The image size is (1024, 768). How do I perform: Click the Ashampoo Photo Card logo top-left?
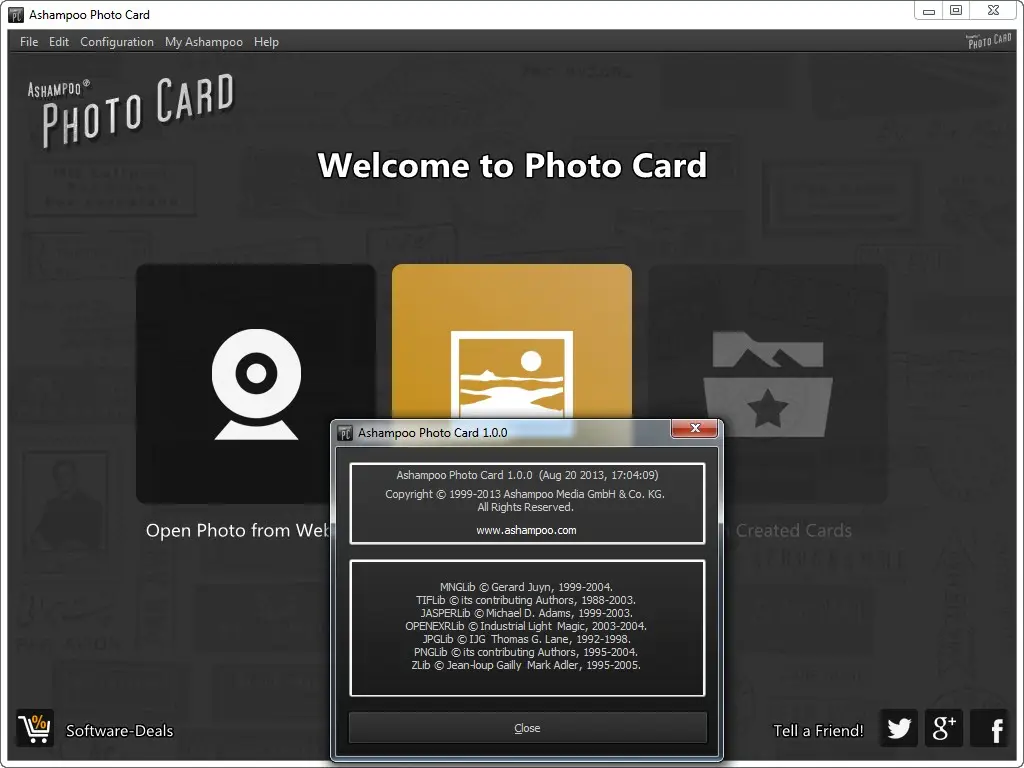click(129, 110)
